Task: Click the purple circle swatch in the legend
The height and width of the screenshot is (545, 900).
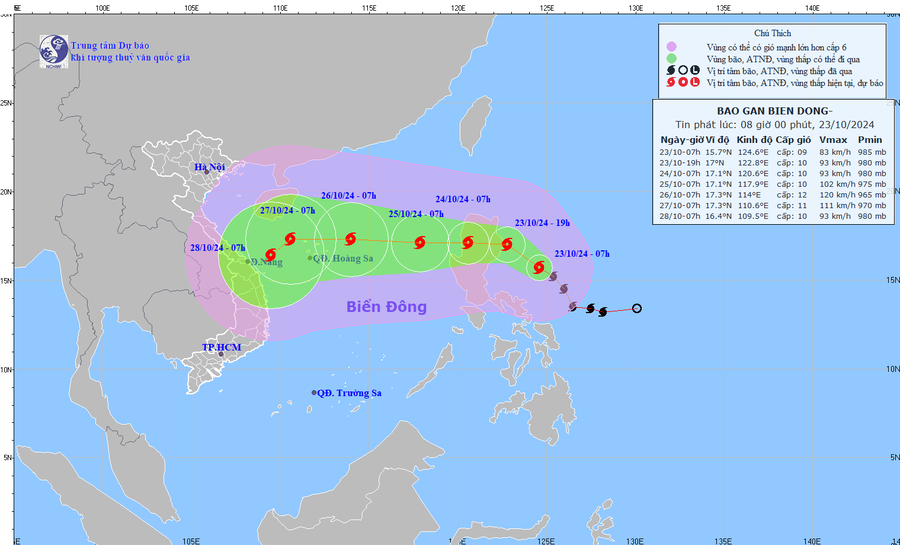Action: 672,46
